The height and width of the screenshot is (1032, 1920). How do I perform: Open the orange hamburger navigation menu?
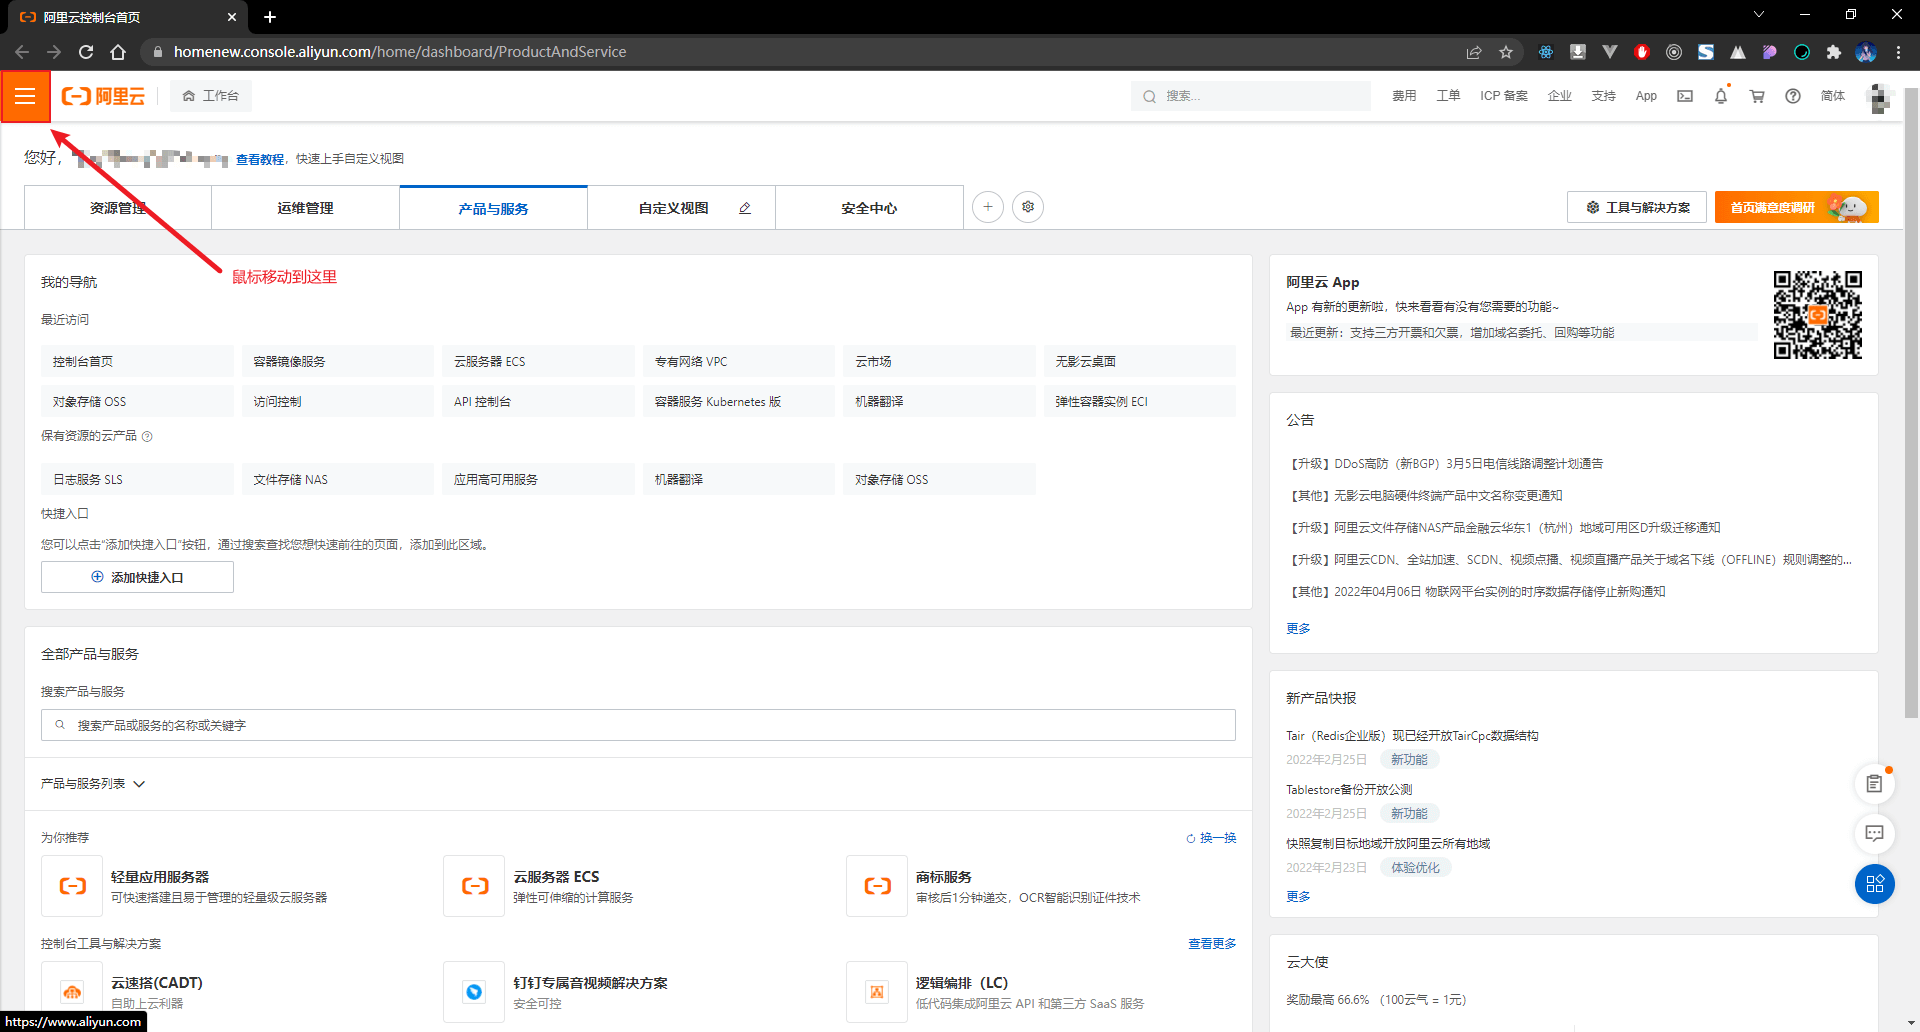[x=26, y=96]
